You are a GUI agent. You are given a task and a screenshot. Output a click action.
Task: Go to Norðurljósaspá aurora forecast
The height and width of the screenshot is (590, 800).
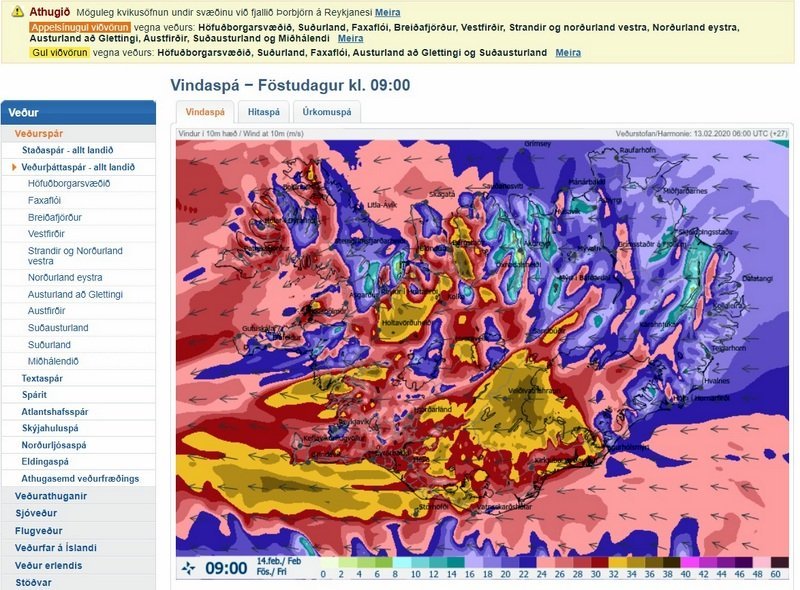54,445
